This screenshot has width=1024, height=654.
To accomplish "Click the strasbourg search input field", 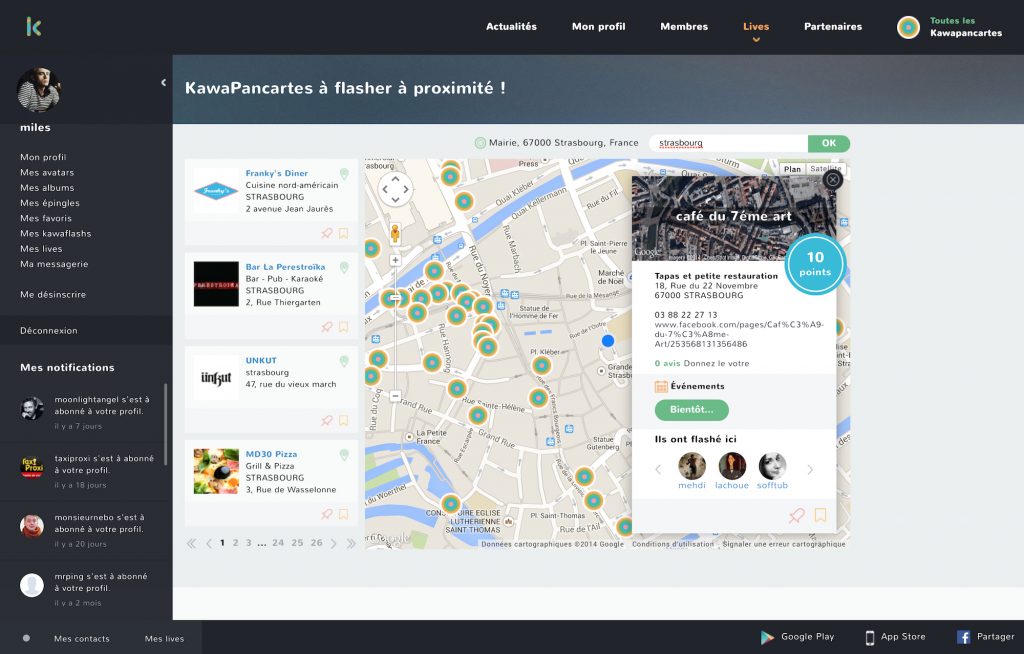I will (x=728, y=143).
